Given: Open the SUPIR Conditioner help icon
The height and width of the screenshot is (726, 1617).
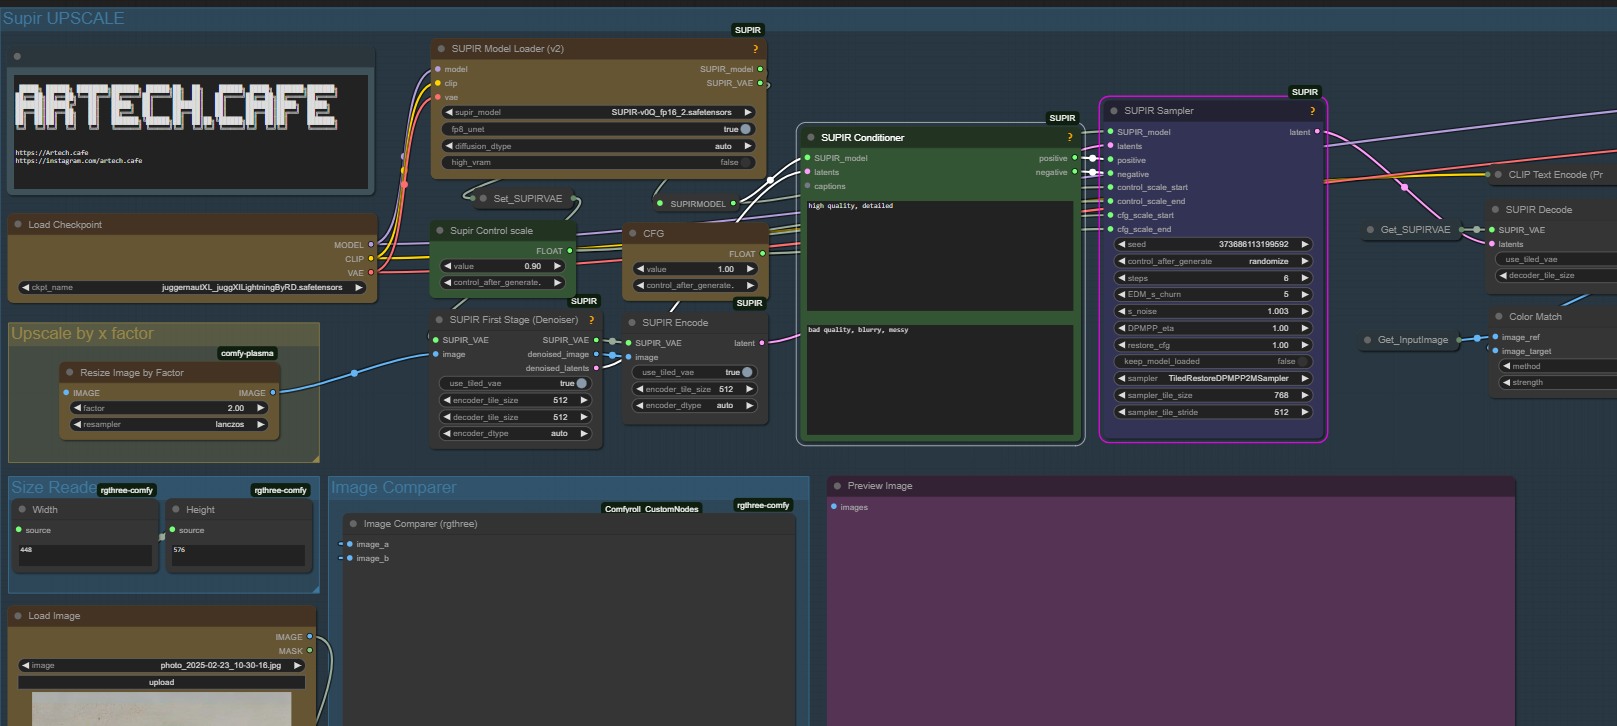Looking at the screenshot, I should (1069, 138).
